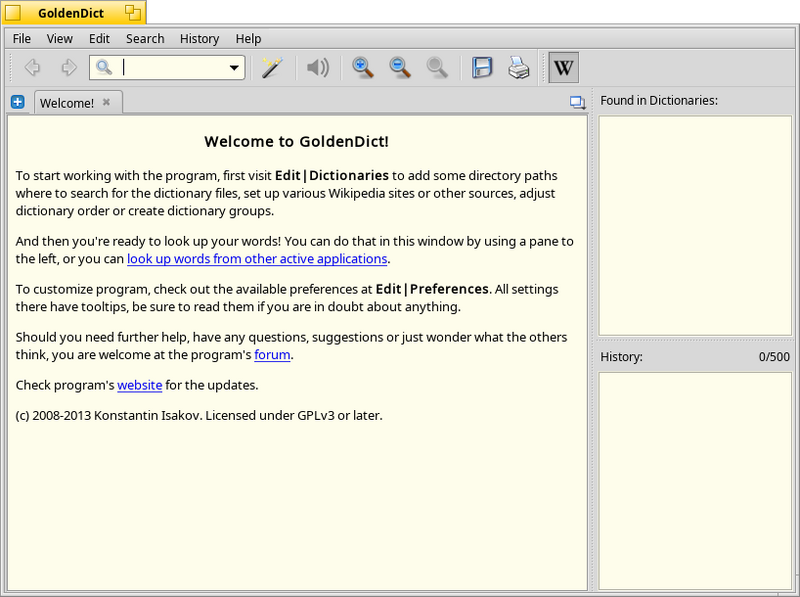This screenshot has height=597, width=800.
Task: Open the program's forum link
Action: pyautogui.click(x=272, y=355)
